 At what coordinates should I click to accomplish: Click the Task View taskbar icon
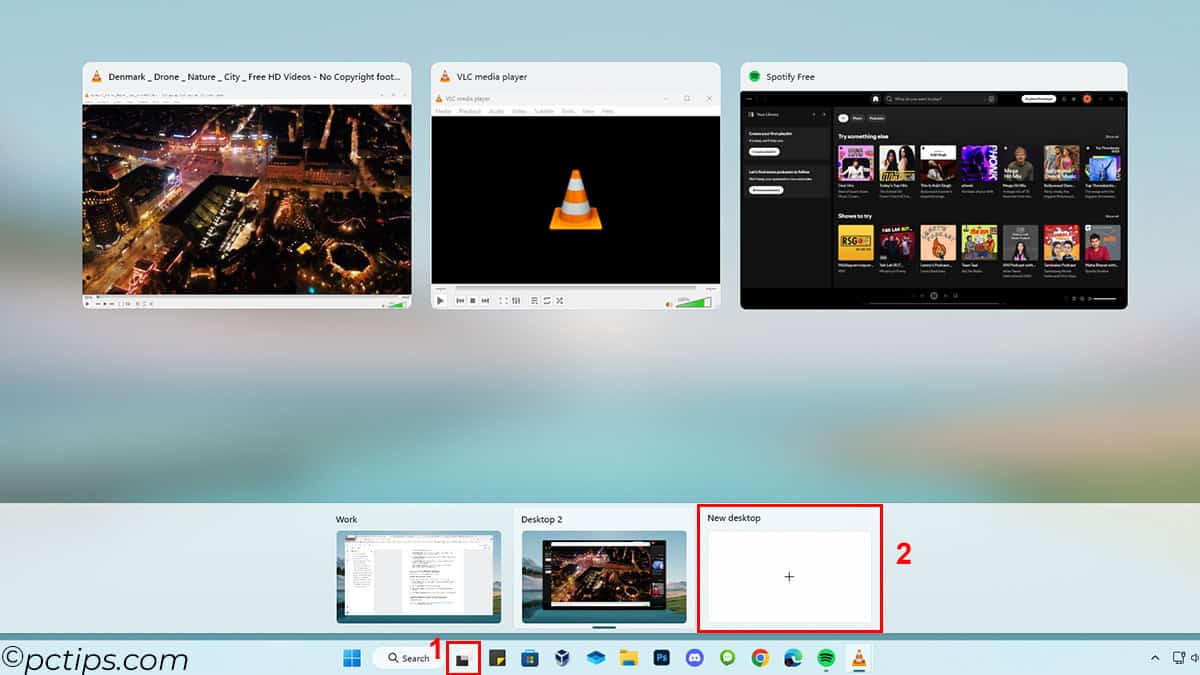coord(463,658)
